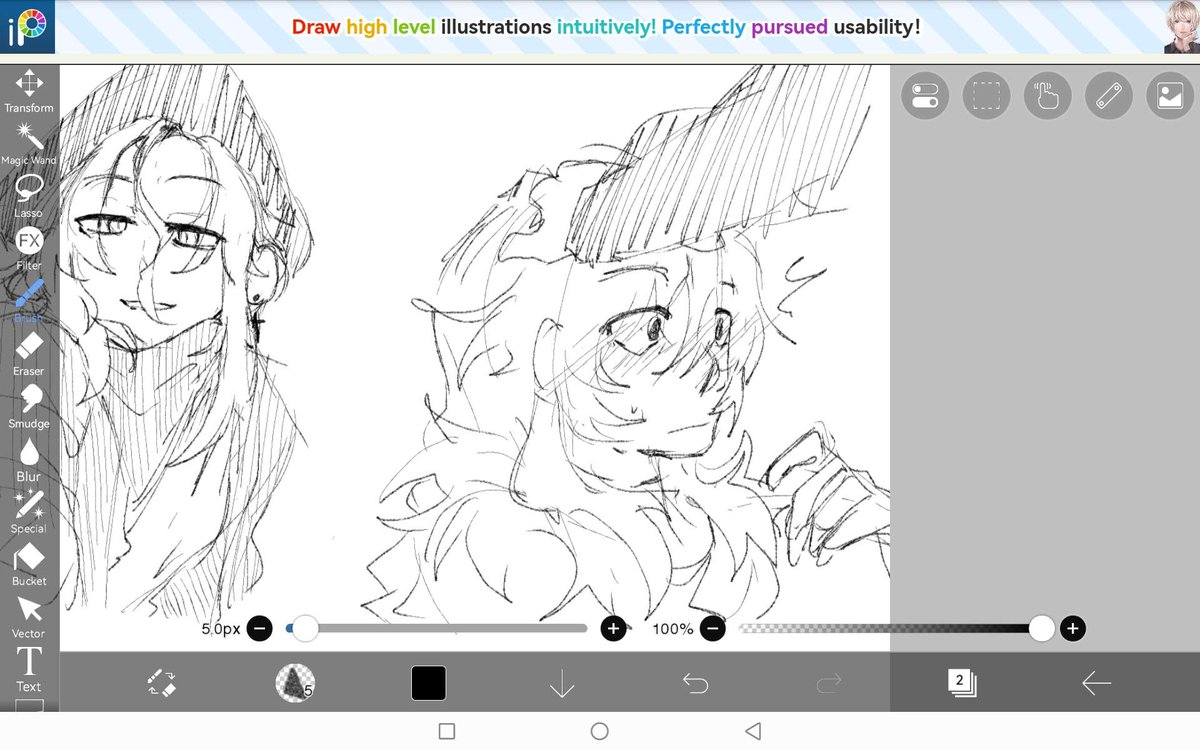Select the Transform tool
Screen dimensions: 1200x750
[x=28, y=91]
